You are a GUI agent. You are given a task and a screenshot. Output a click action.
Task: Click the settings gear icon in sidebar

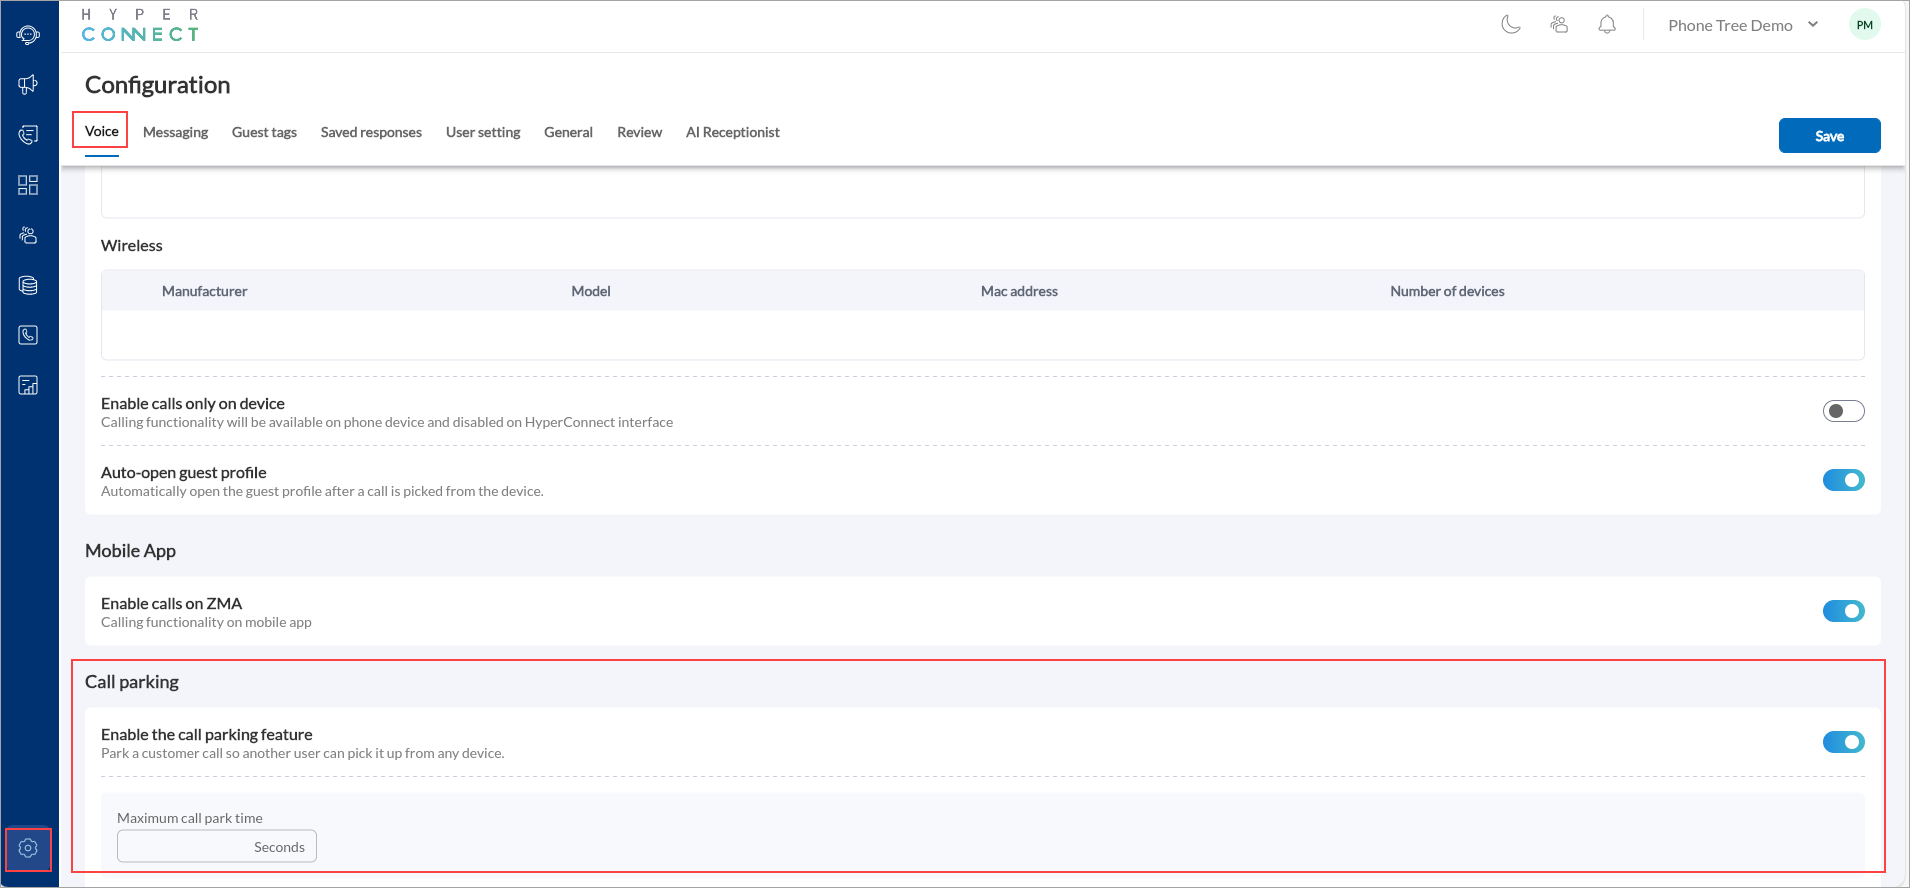point(28,849)
